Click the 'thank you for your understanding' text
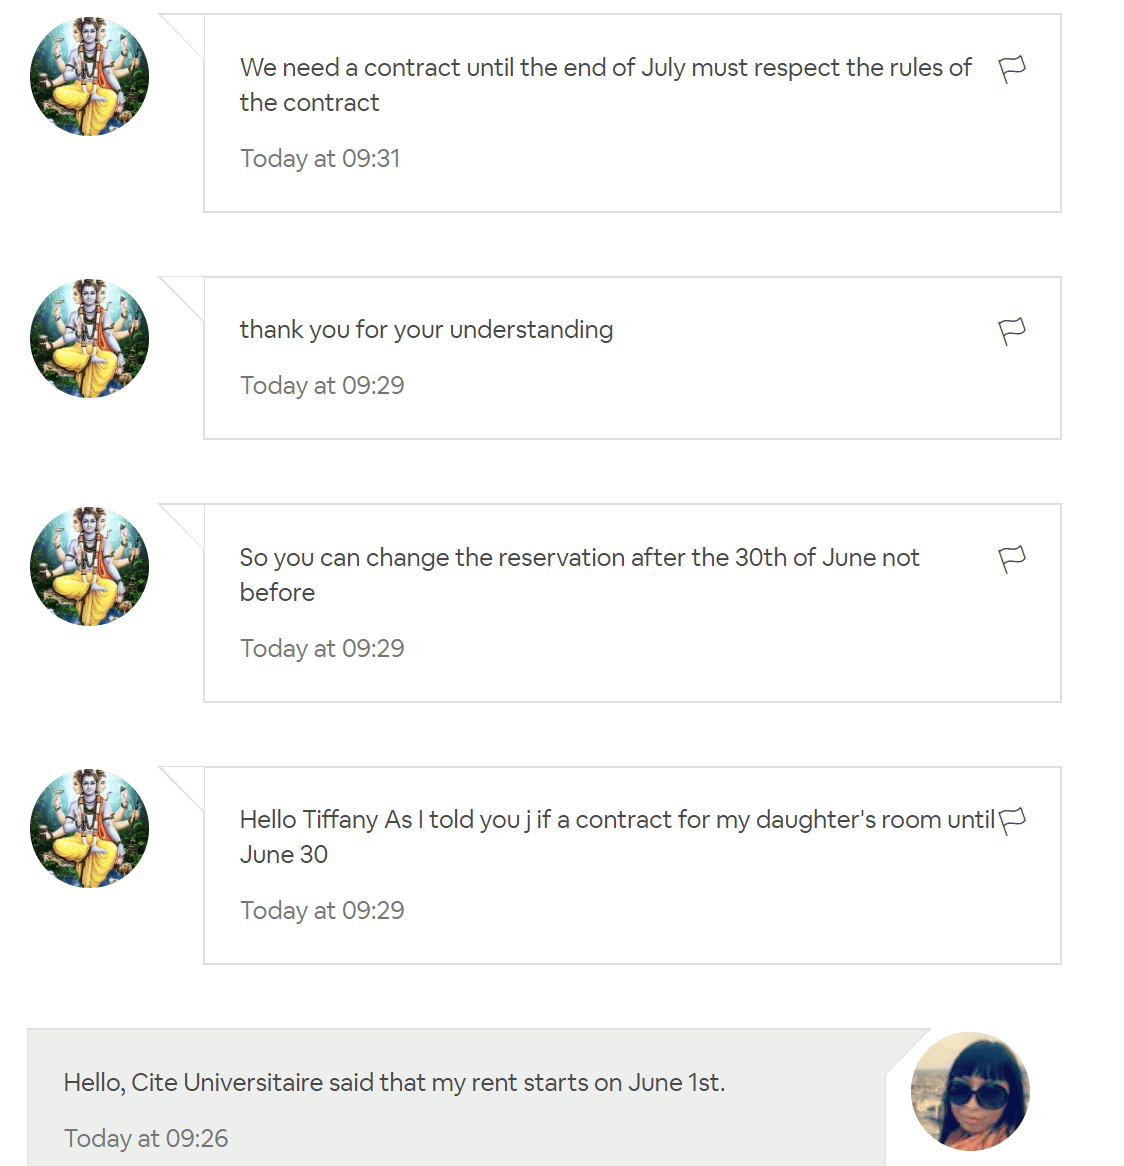The image size is (1124, 1166). [426, 329]
